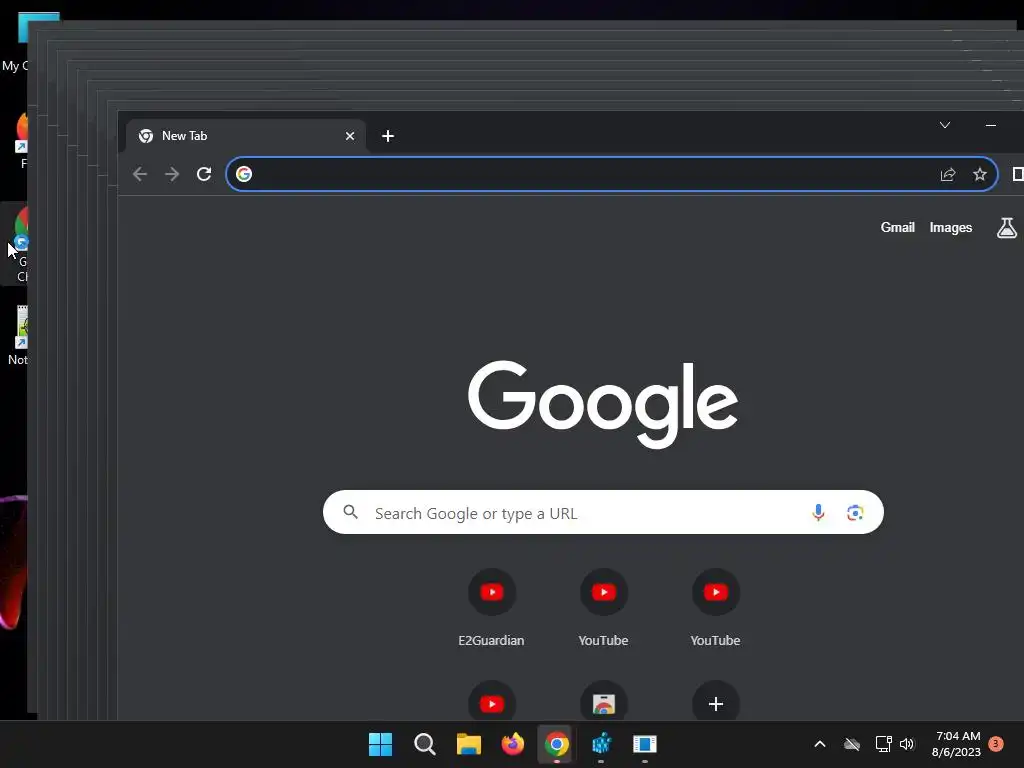Select the New Tab tab
The width and height of the screenshot is (1024, 768).
coord(246,136)
